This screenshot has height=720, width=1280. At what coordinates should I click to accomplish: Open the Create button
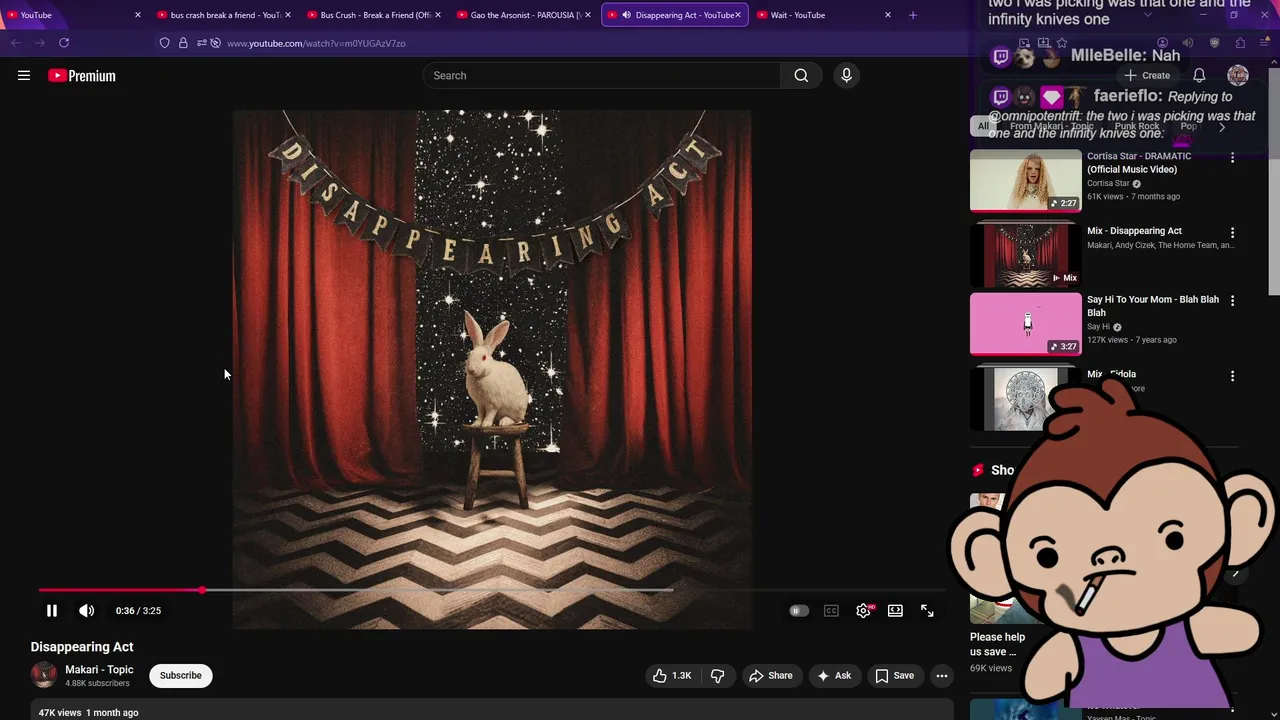[x=1146, y=75]
